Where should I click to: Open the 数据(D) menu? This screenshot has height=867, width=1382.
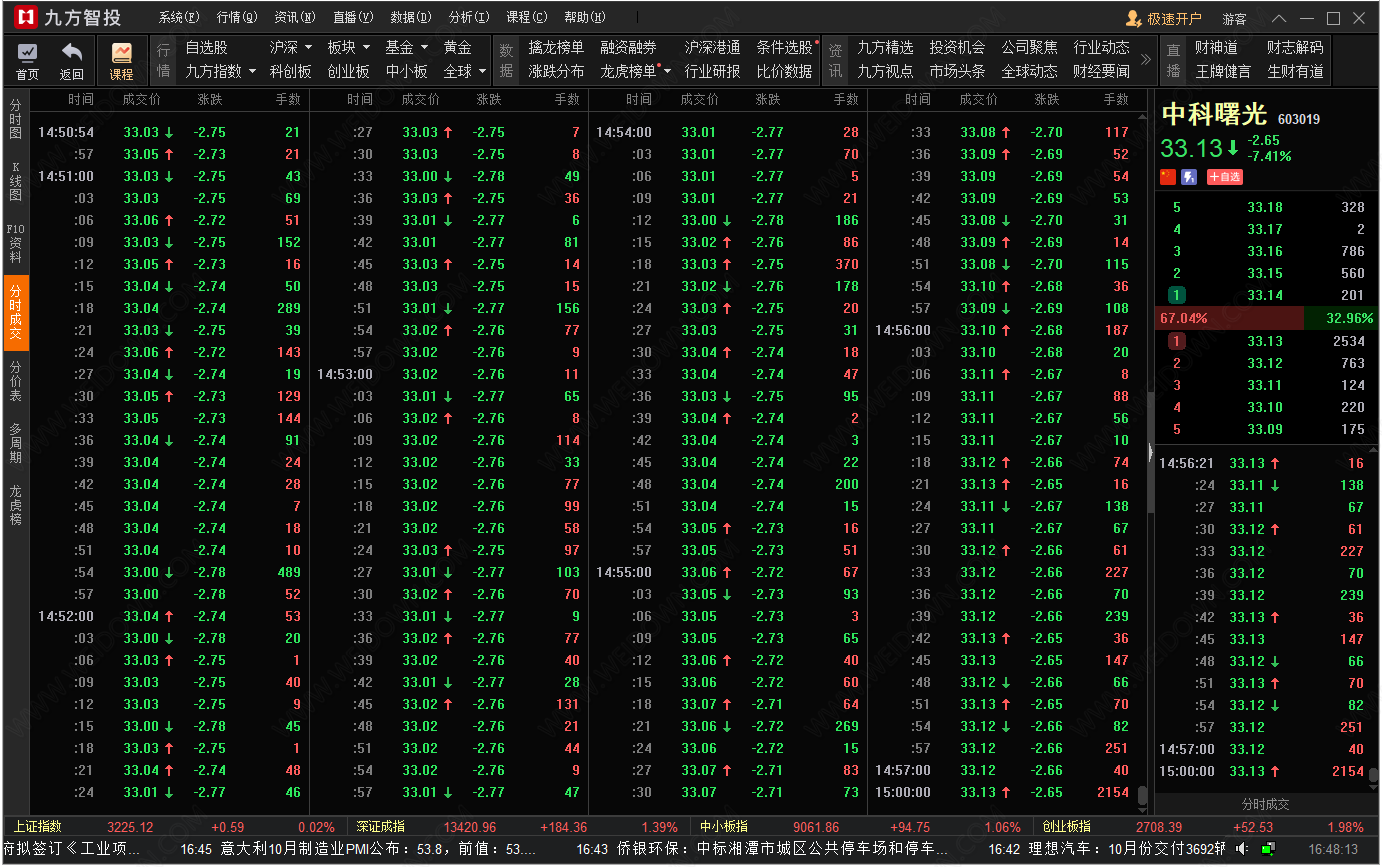[x=411, y=18]
